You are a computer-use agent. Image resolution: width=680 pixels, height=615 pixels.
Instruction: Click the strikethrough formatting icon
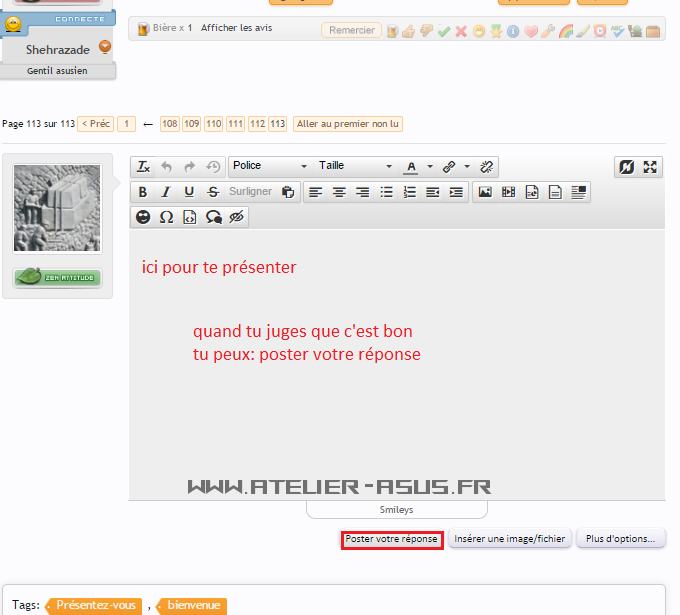(212, 192)
